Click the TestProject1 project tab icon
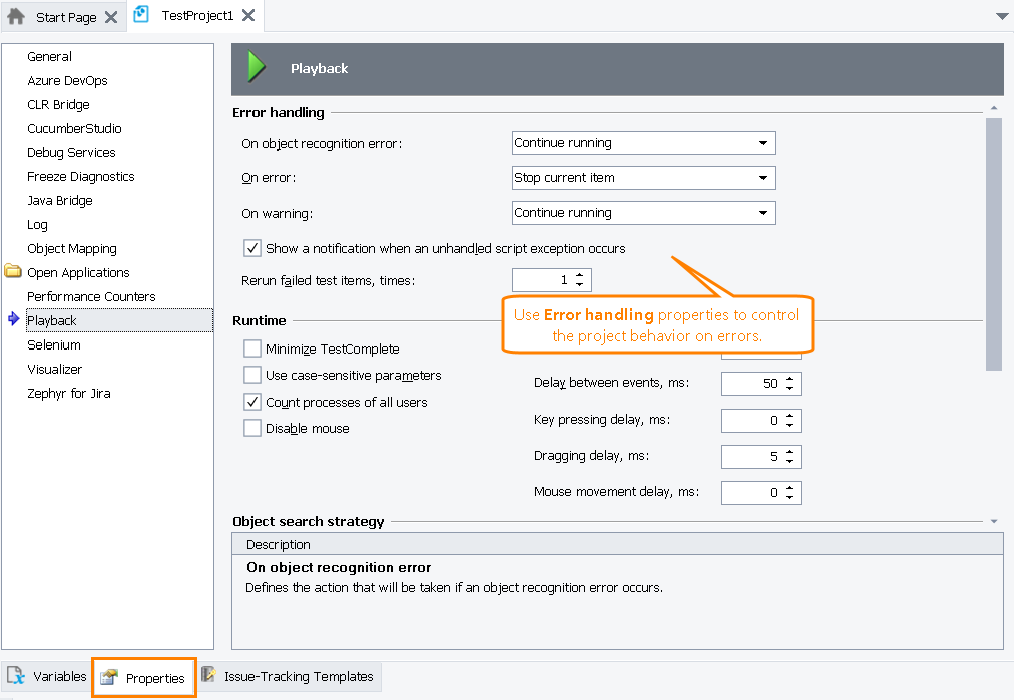Viewport: 1014px width, 700px height. coord(142,15)
